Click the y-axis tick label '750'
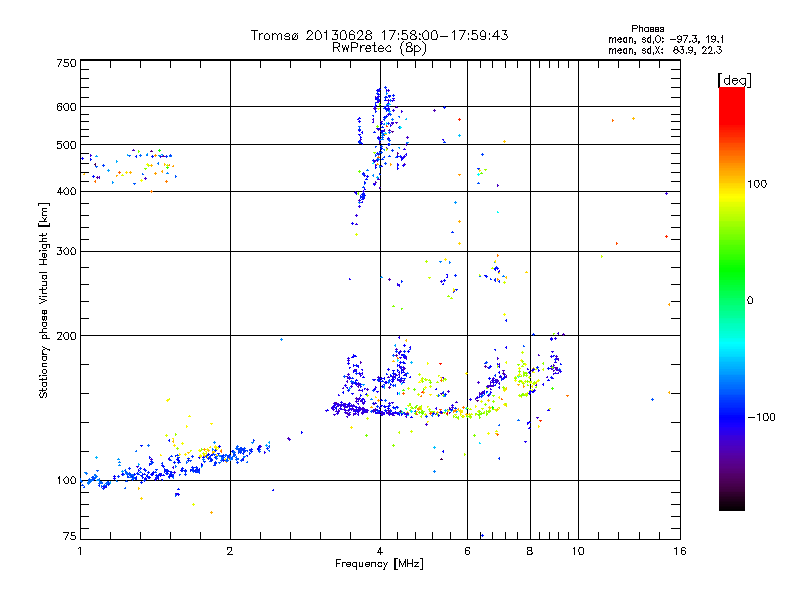This screenshot has height=600, width=800. pos(66,63)
